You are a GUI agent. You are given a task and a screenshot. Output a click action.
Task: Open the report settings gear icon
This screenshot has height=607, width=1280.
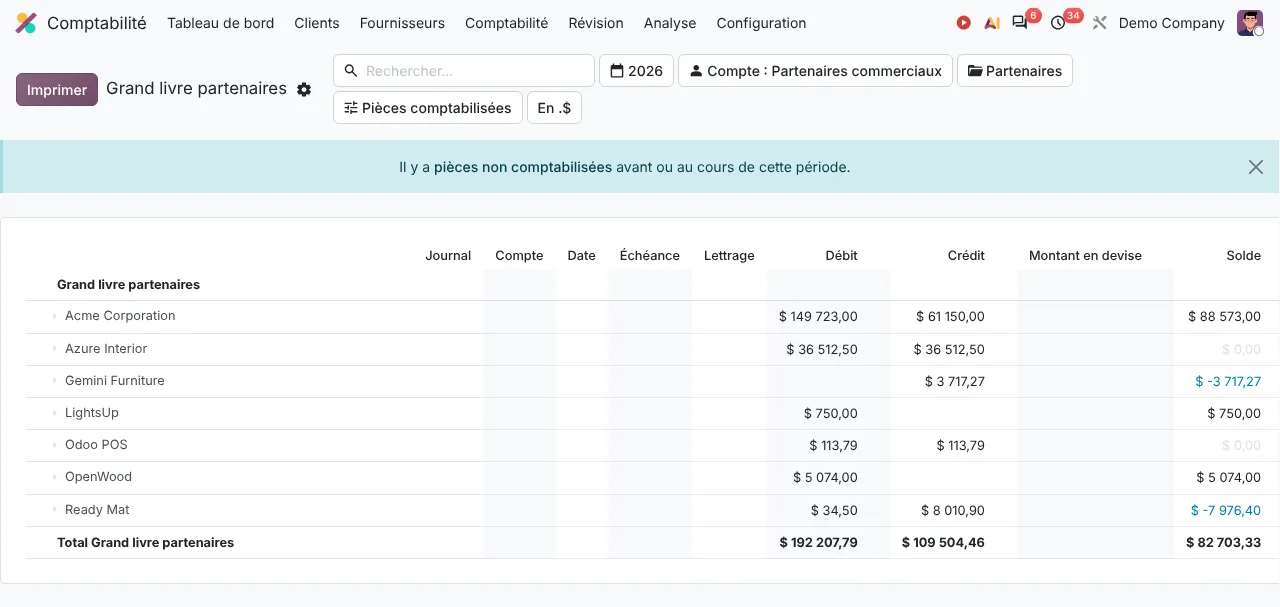tap(304, 89)
